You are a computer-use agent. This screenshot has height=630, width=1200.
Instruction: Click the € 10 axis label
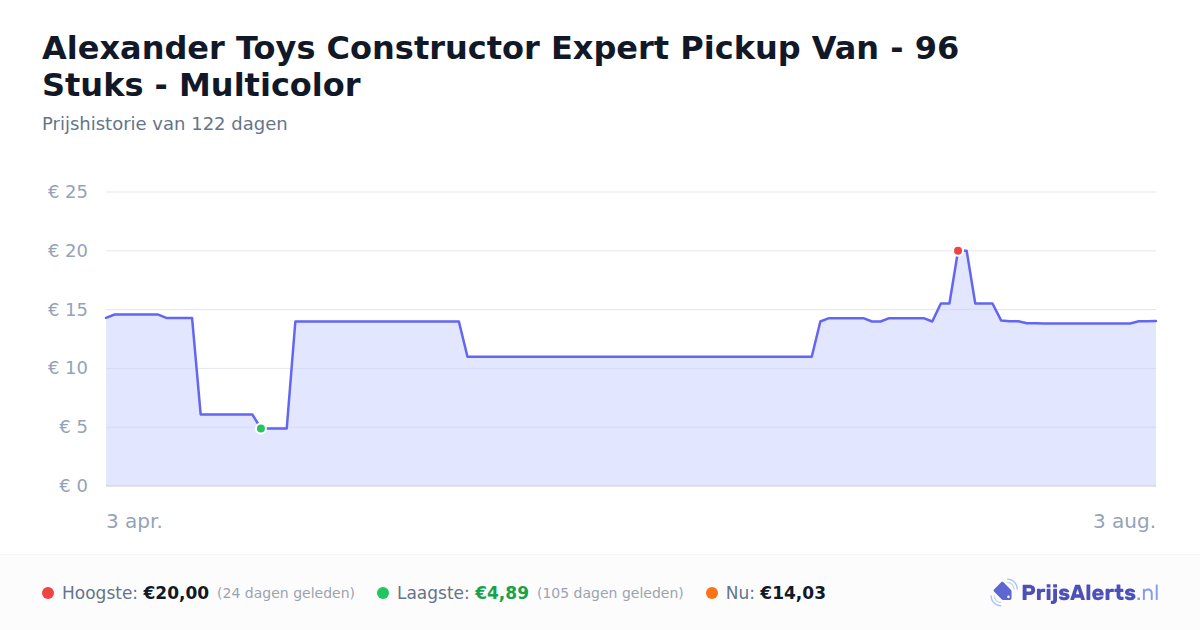(x=68, y=368)
